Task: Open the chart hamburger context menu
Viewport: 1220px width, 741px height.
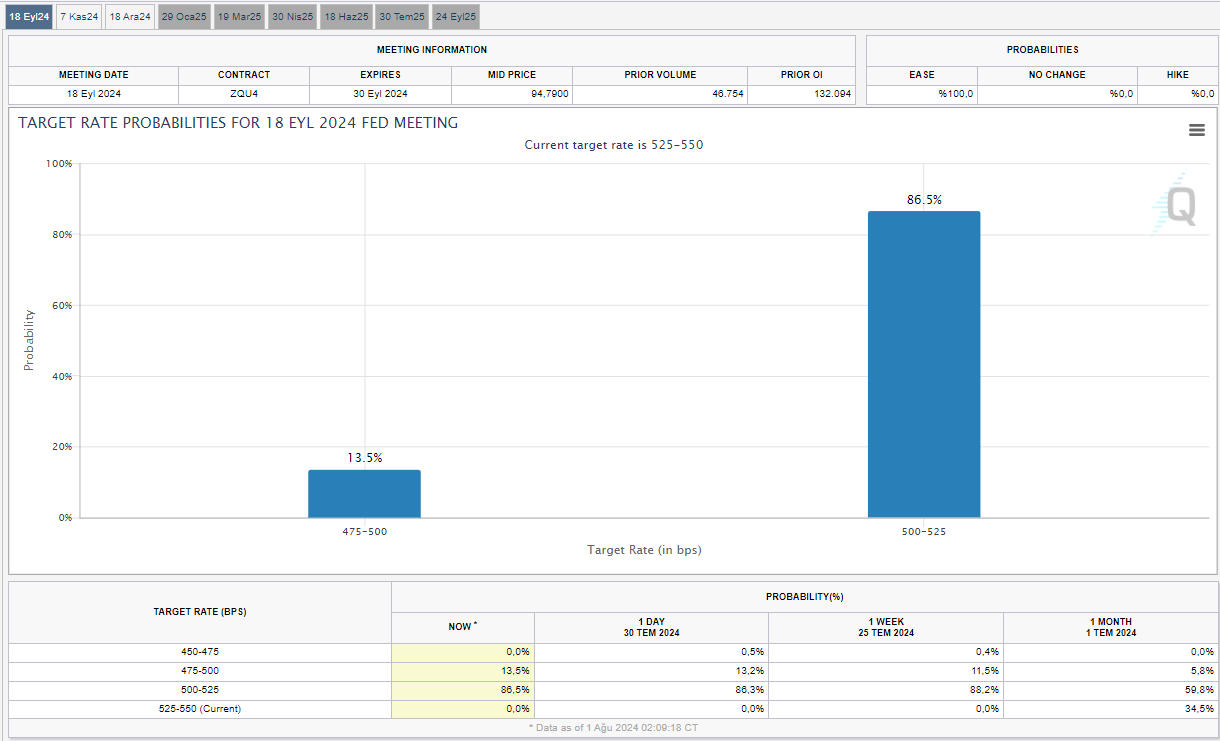Action: (x=1196, y=130)
